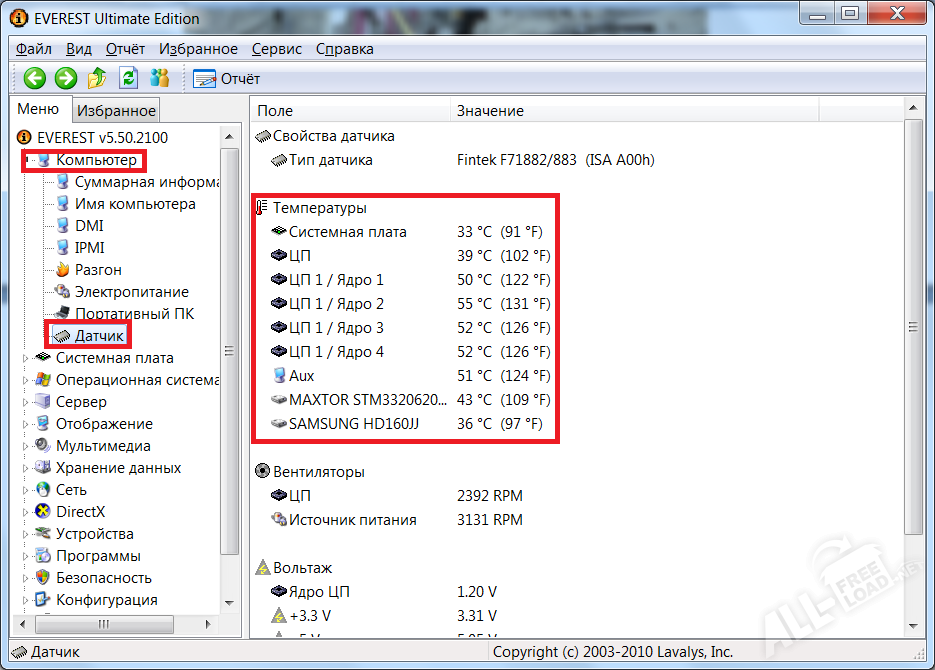This screenshot has height=670, width=935.
Task: Select the Суммарная информация tree item
Action: (146, 182)
